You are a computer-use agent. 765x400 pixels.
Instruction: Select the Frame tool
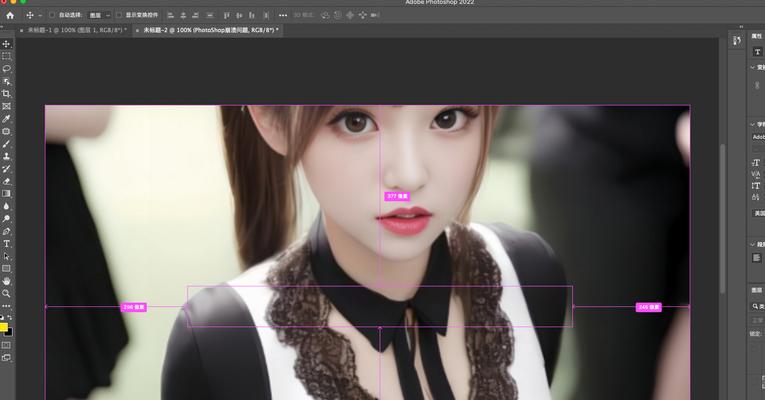point(6,106)
